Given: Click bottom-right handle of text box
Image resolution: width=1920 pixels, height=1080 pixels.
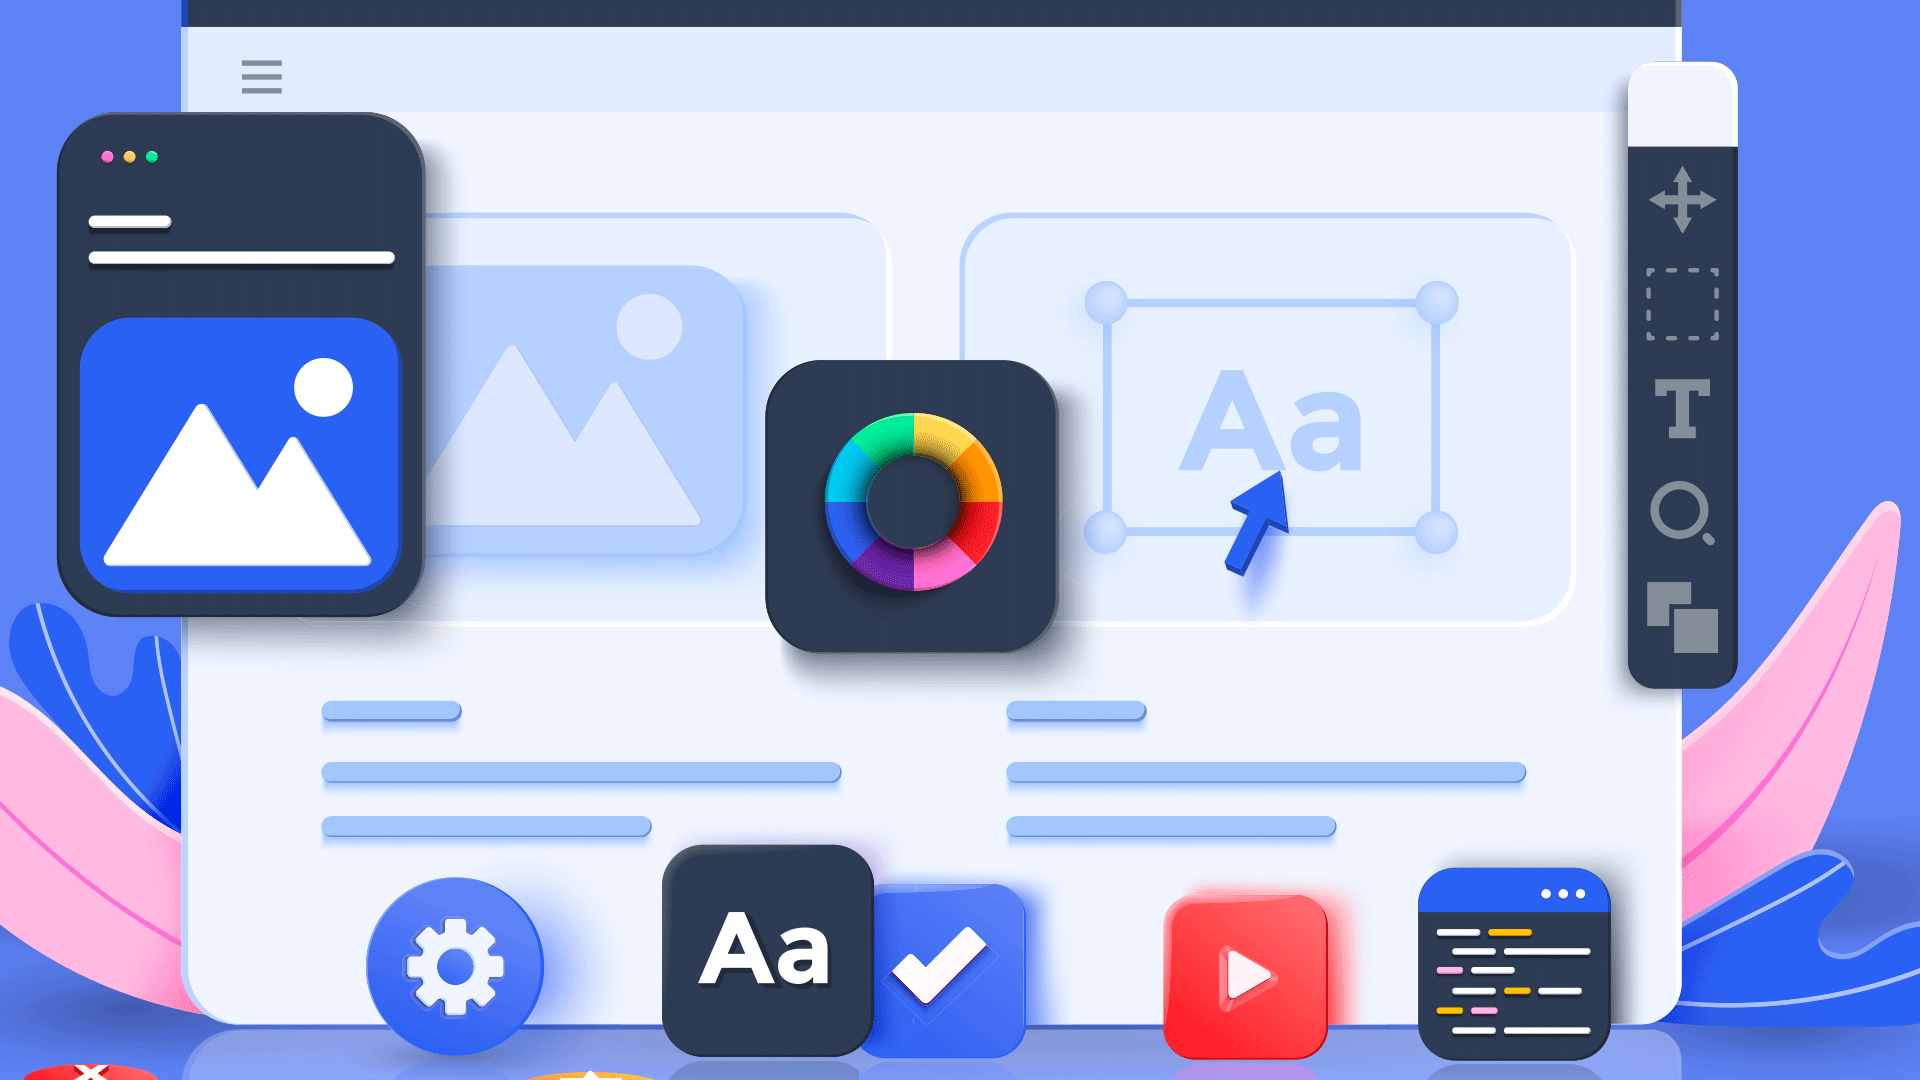Looking at the screenshot, I should tap(1436, 532).
